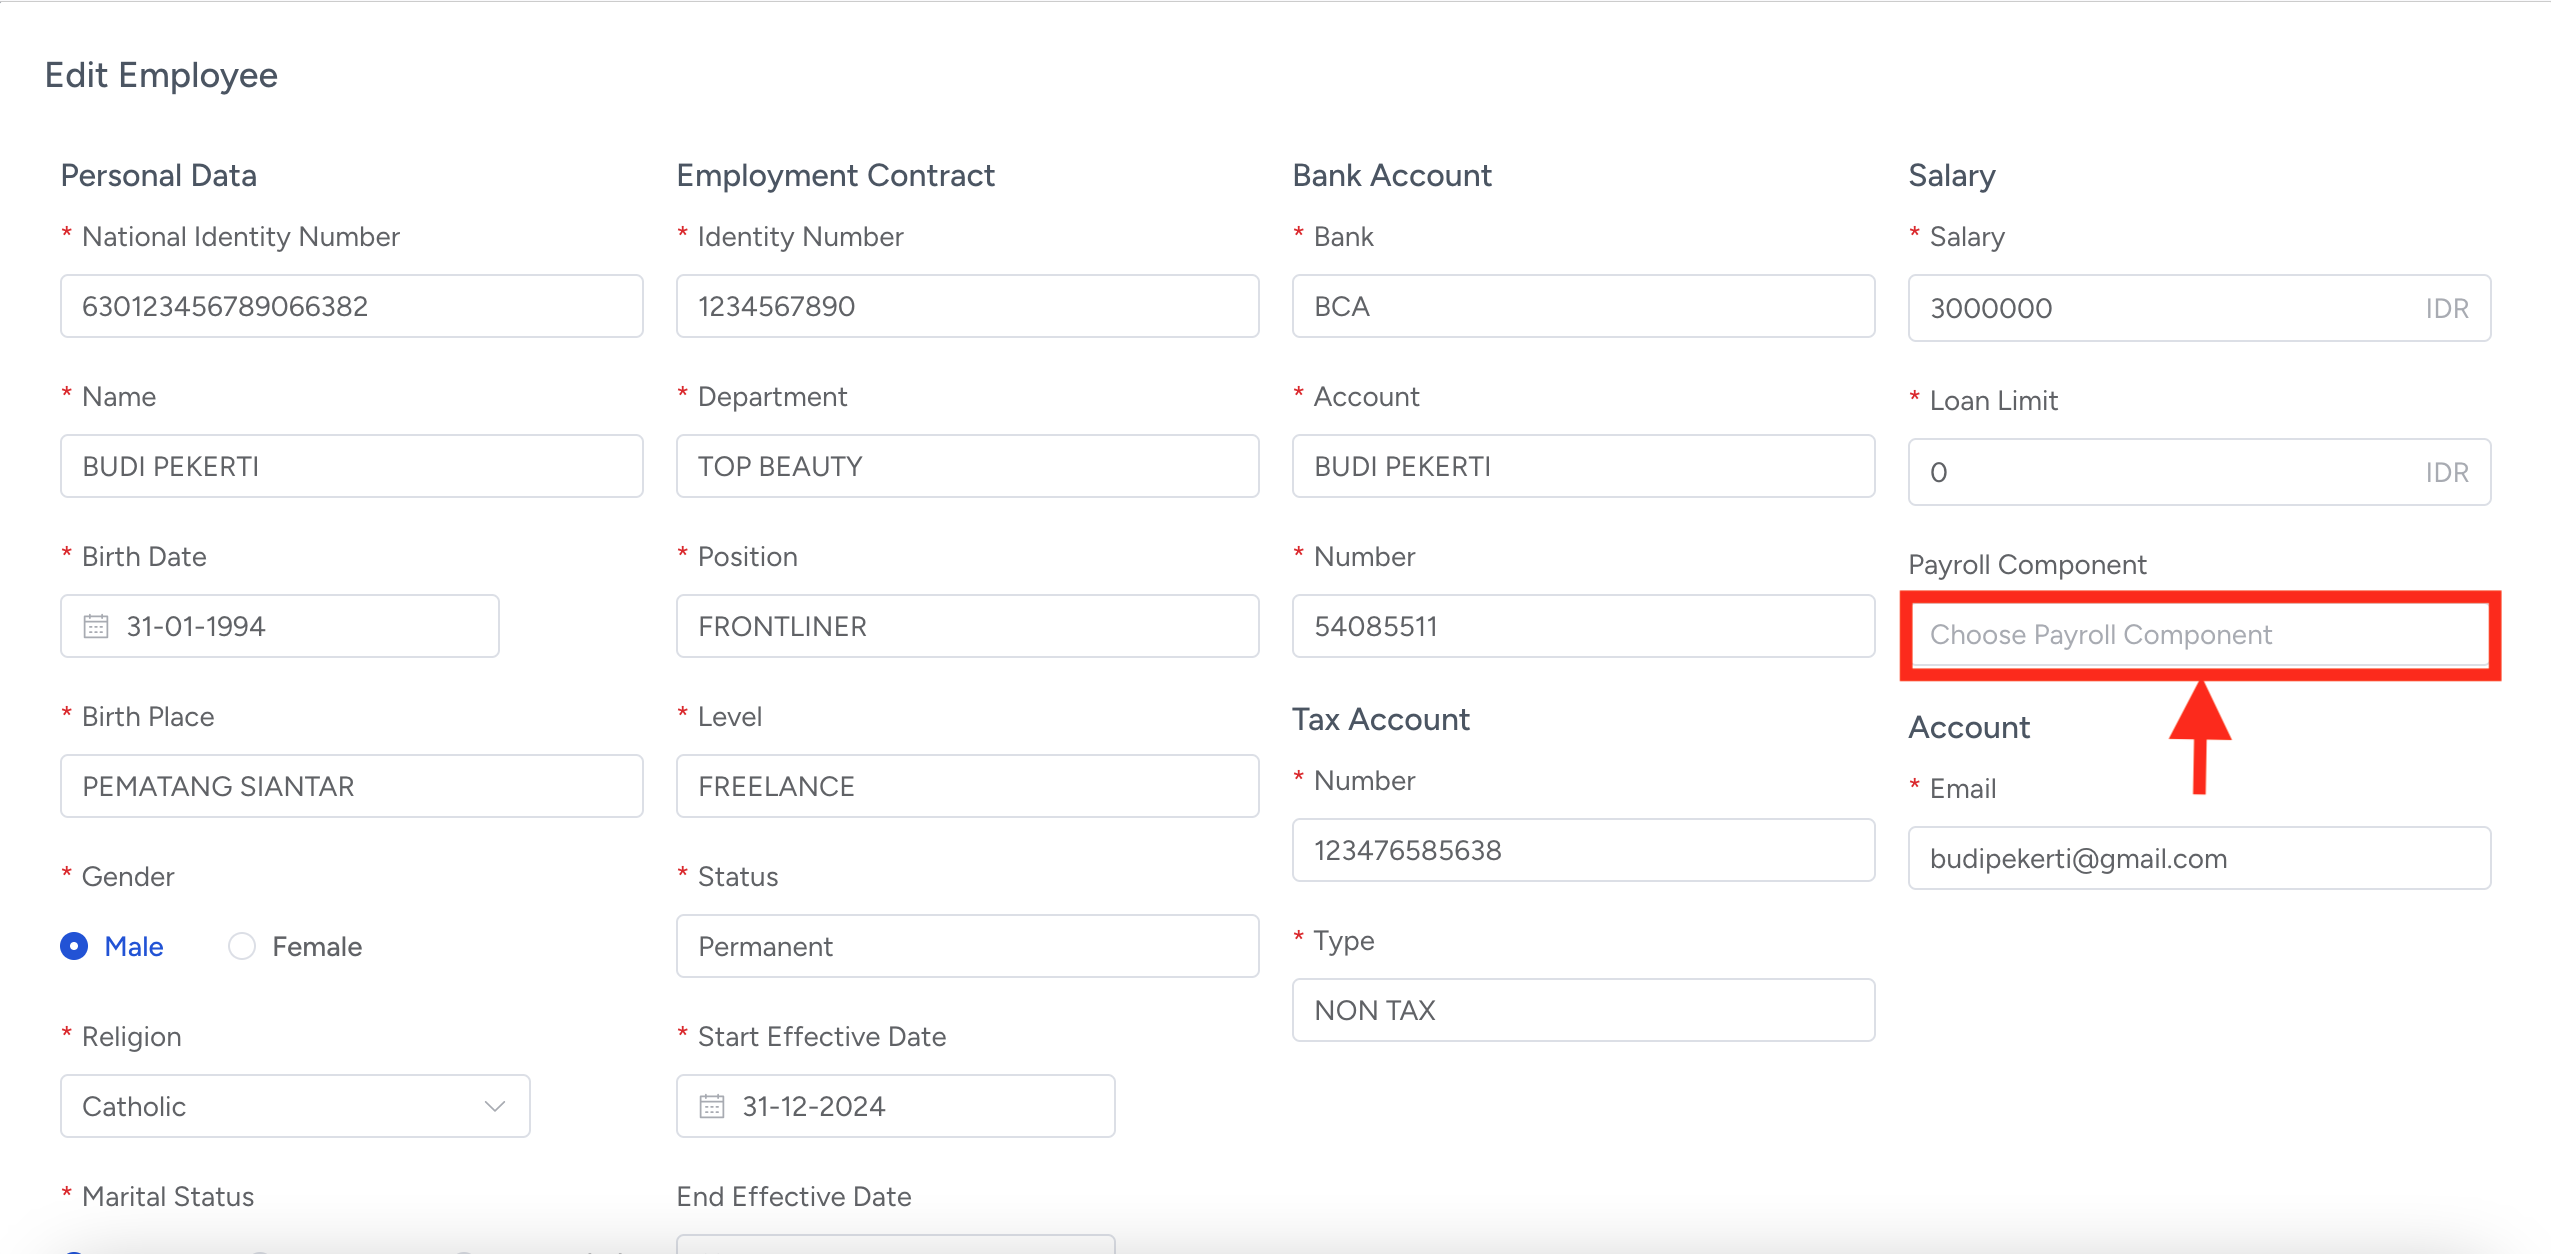Click the bank account Number field

(x=1582, y=626)
